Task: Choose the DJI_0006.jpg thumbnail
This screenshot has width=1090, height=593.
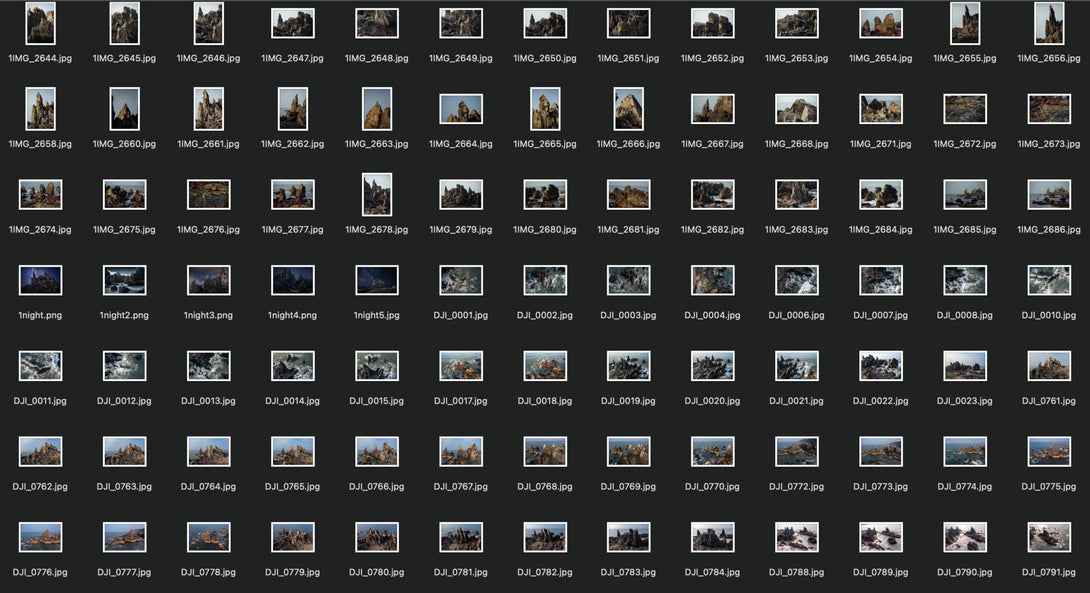Action: coord(797,280)
